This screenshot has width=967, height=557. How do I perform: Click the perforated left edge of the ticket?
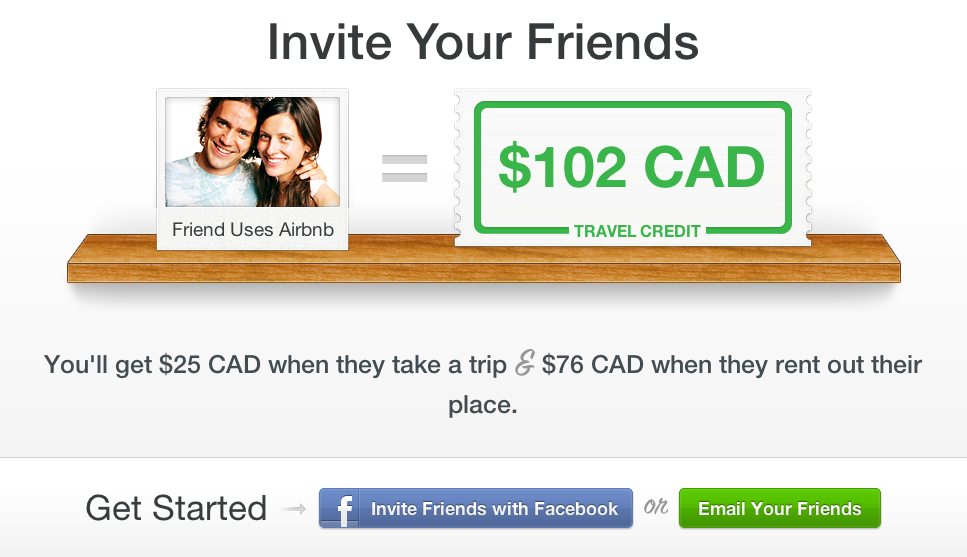coord(460,168)
